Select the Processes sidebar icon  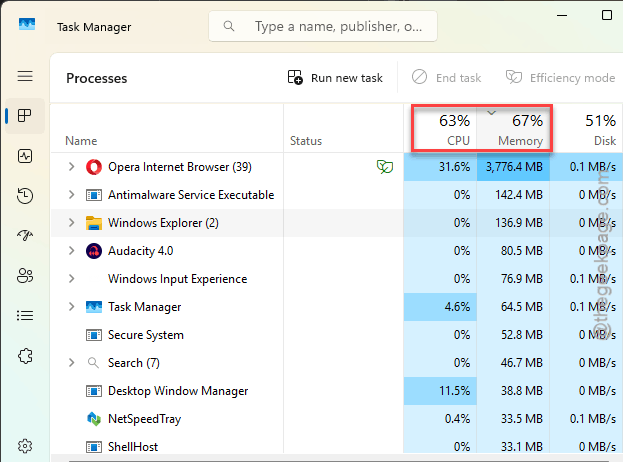25,116
